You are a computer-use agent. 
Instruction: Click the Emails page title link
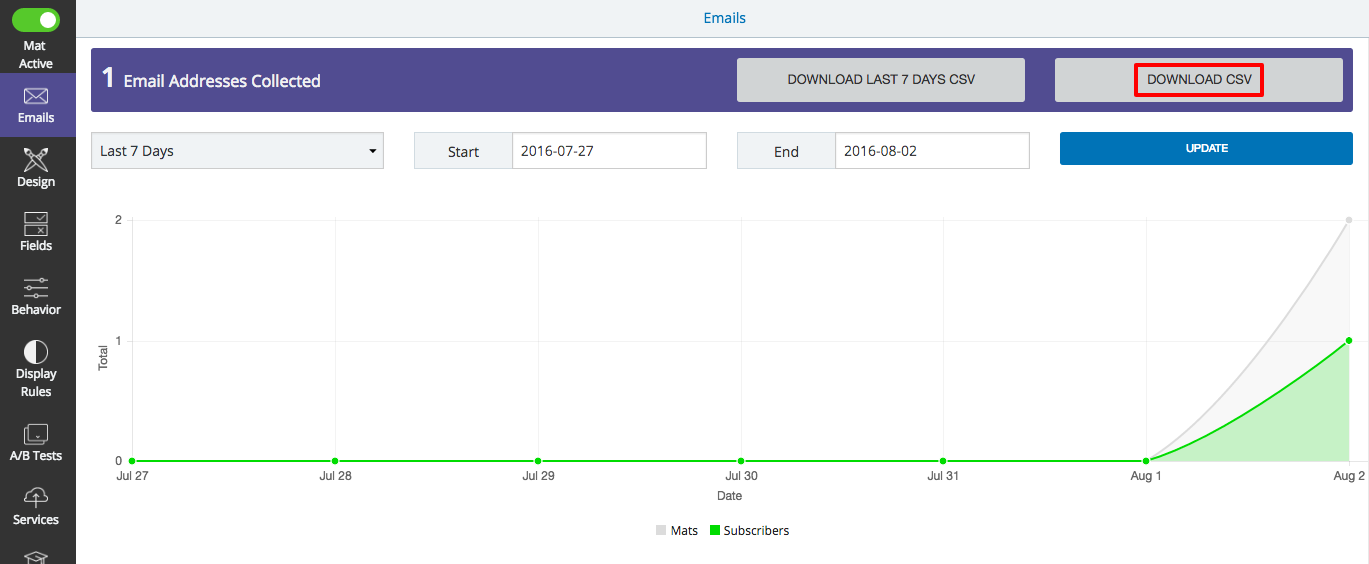pyautogui.click(x=724, y=18)
